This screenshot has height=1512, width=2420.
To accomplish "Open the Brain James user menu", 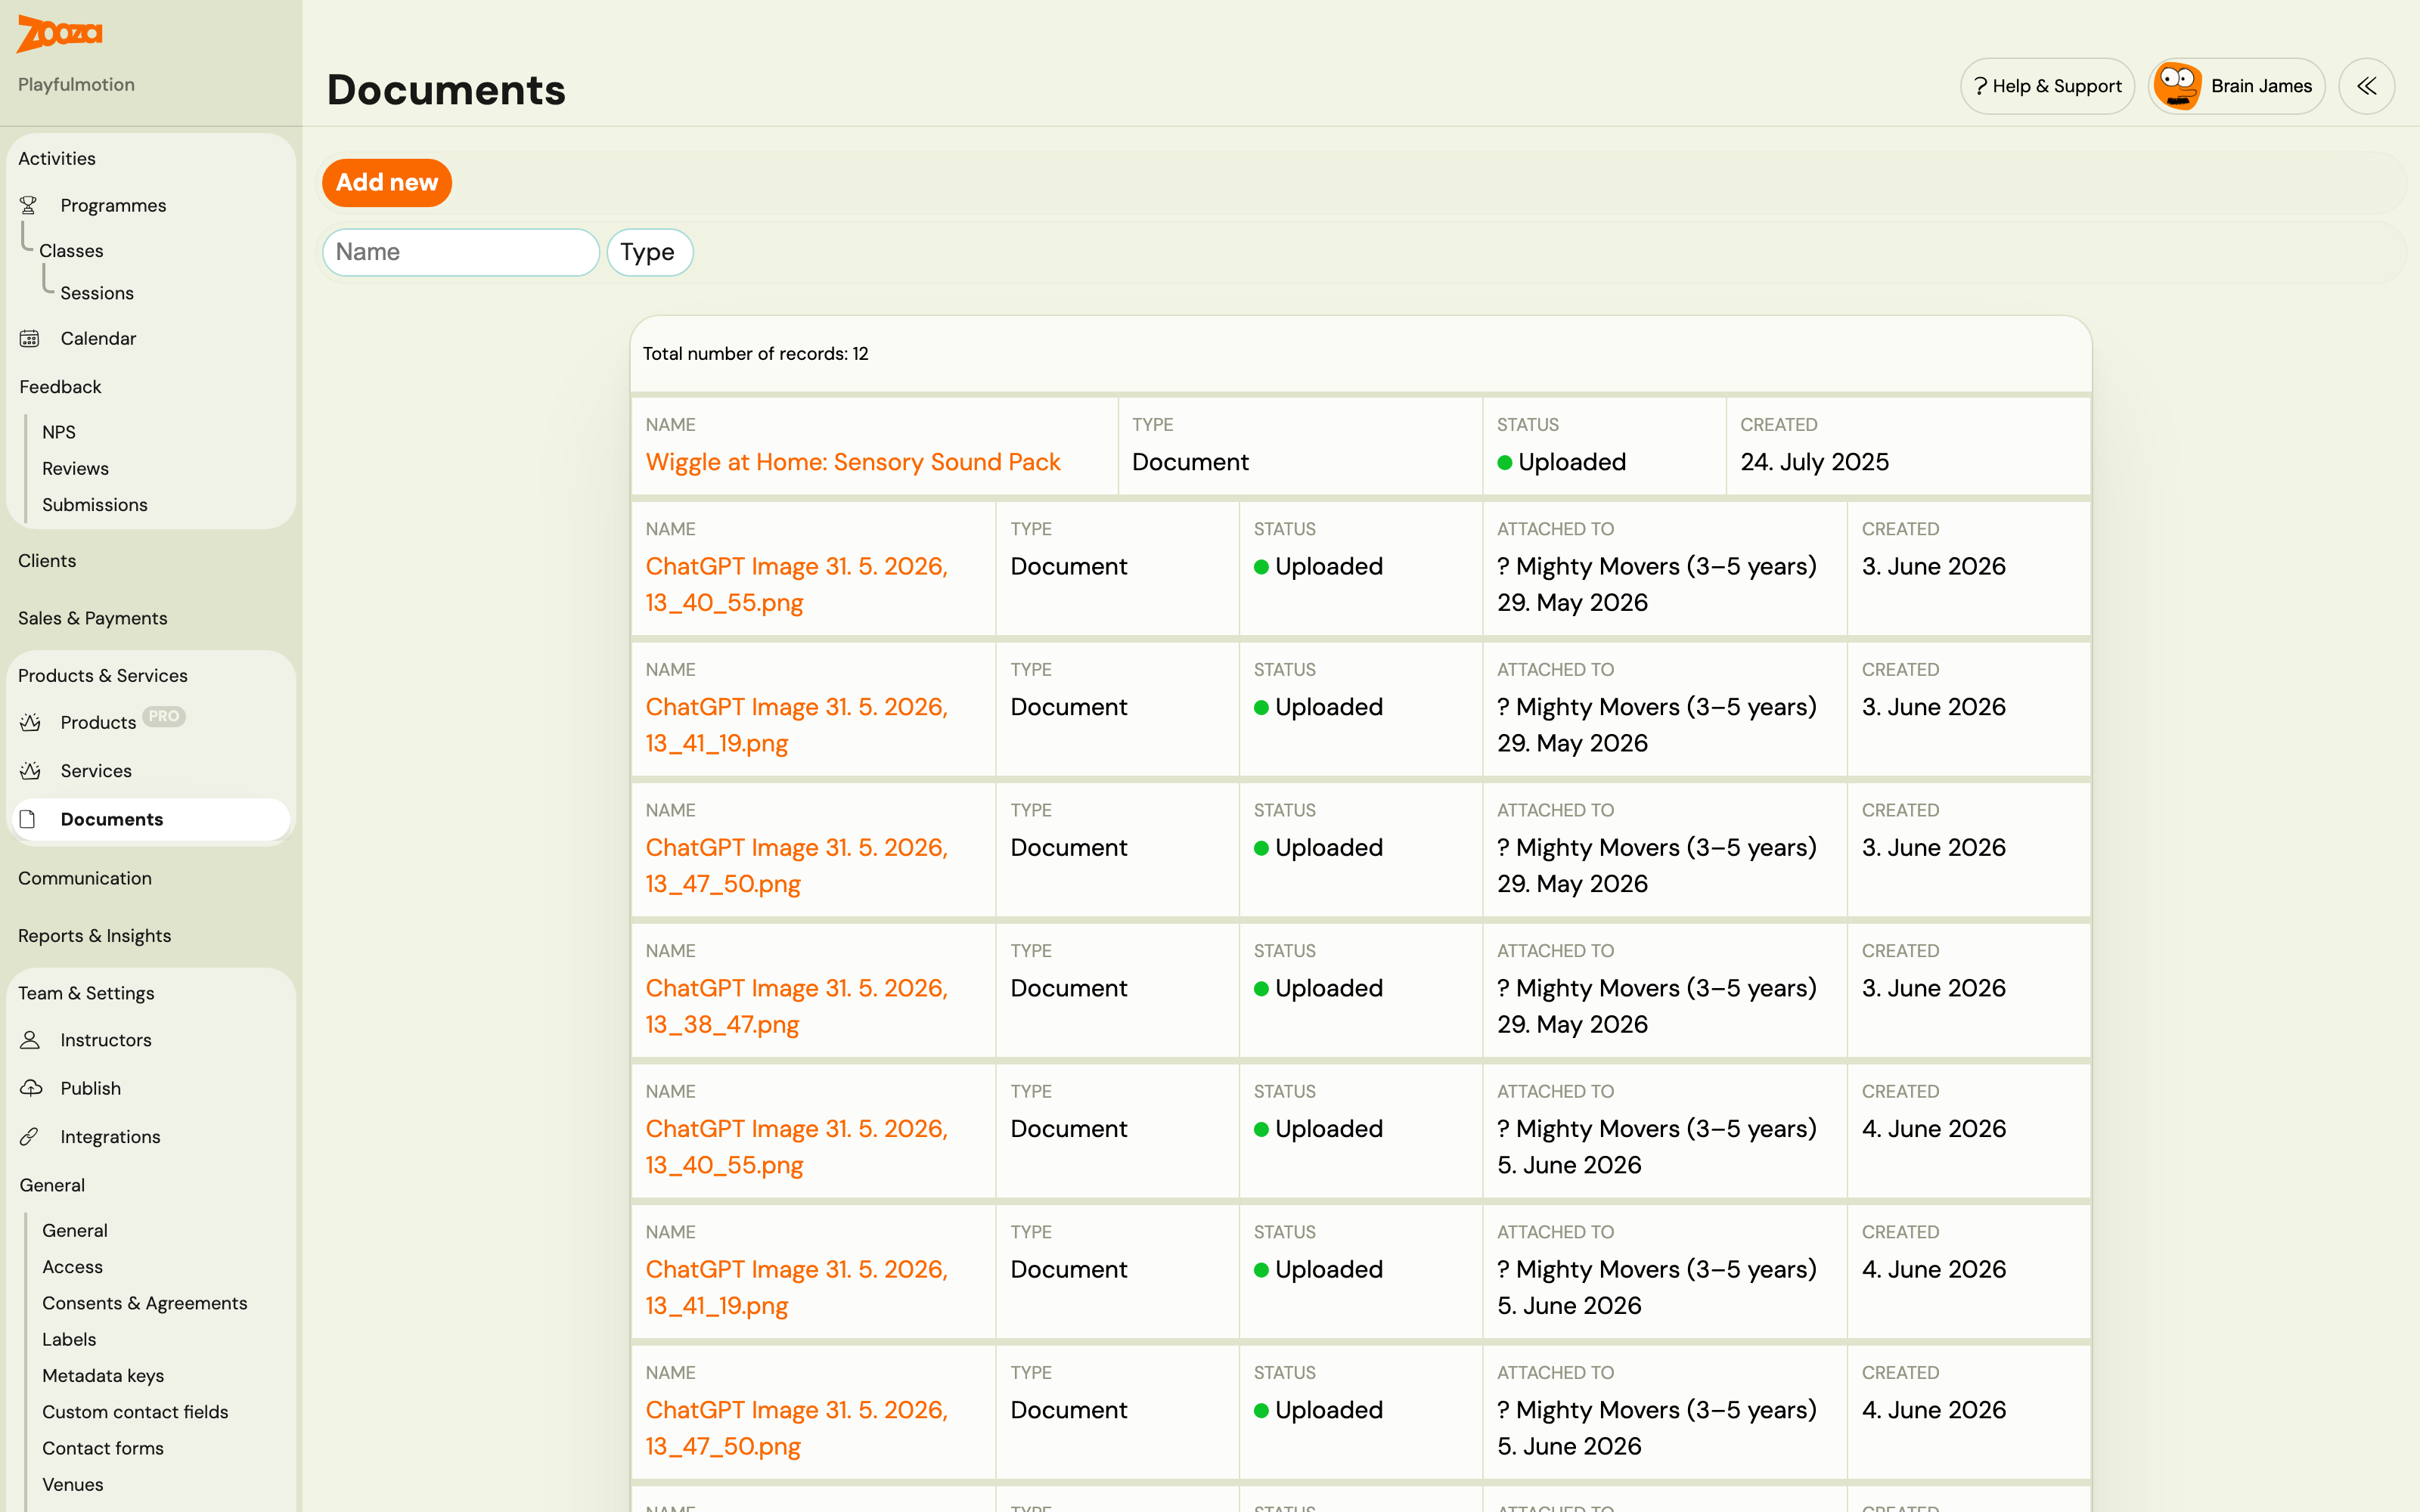I will point(2236,86).
